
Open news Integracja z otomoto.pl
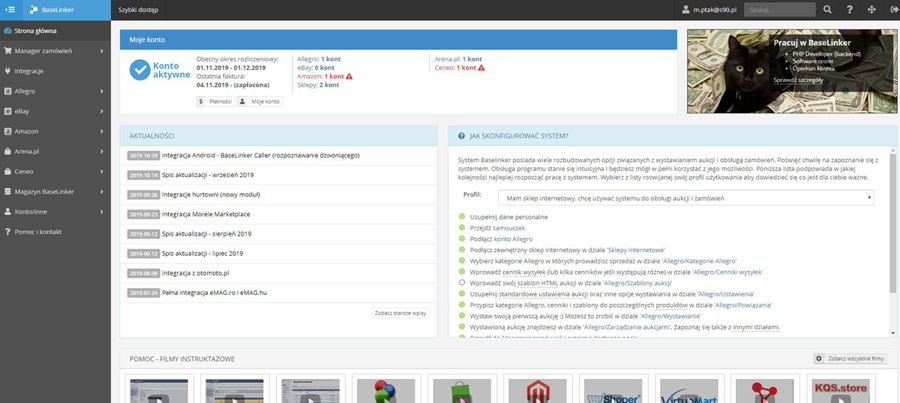(196, 273)
